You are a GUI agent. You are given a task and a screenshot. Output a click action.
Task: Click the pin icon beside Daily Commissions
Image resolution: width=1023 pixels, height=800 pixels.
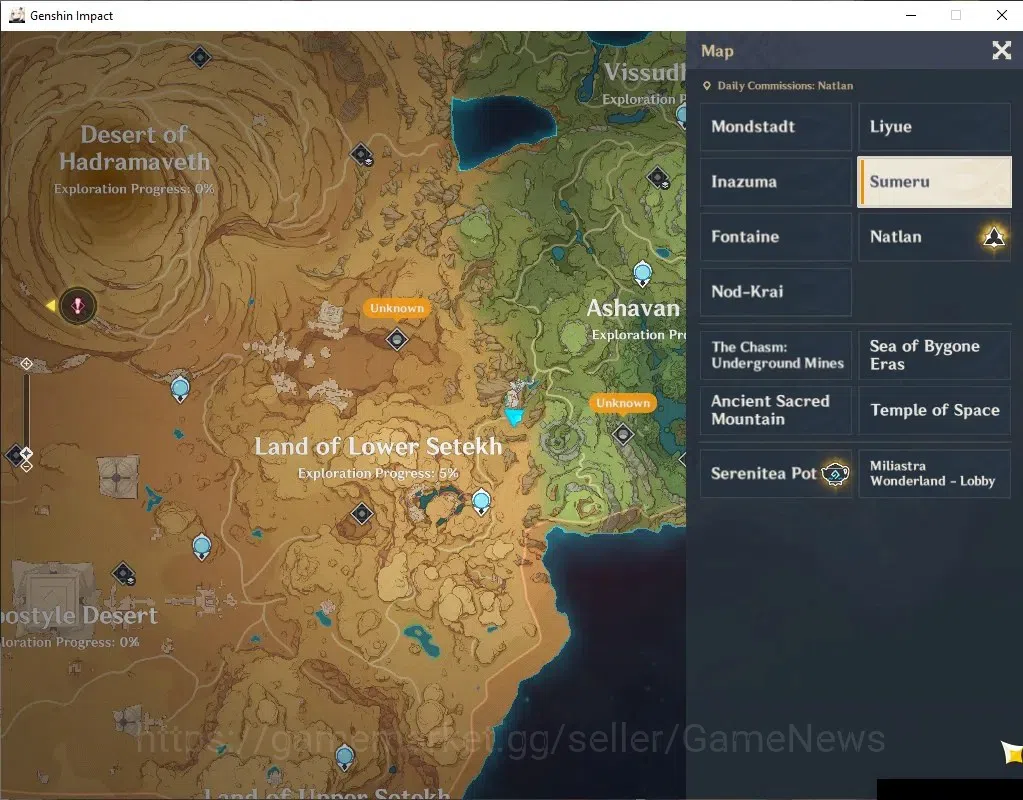click(707, 85)
